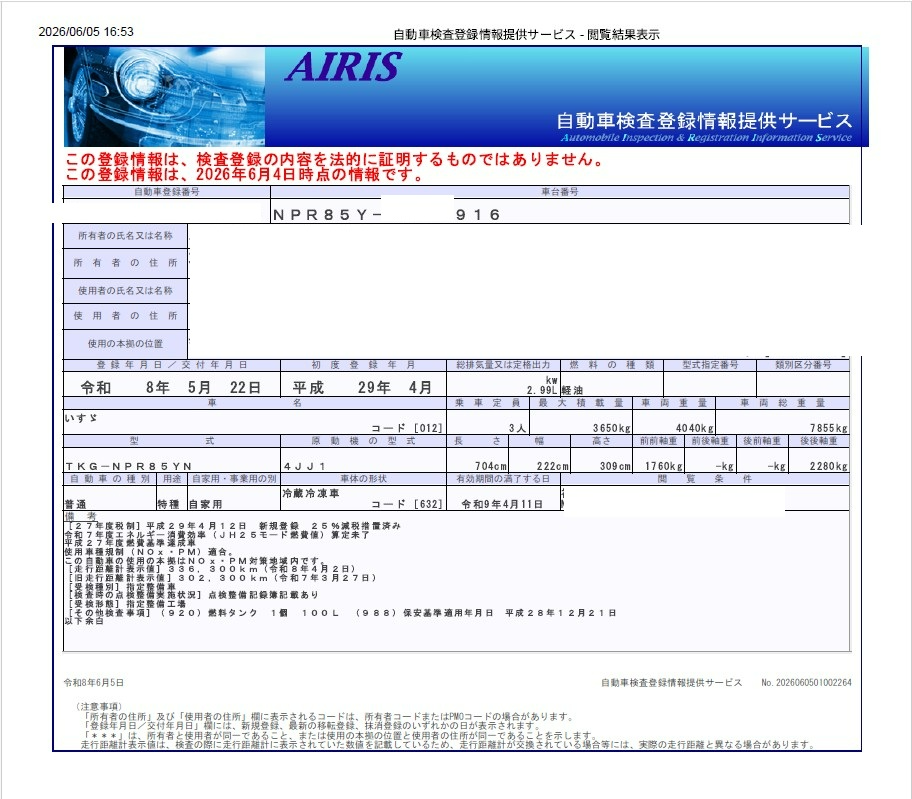The width and height of the screenshot is (912, 799).
Task: Click the 車台番号 column header
Action: 560,191
